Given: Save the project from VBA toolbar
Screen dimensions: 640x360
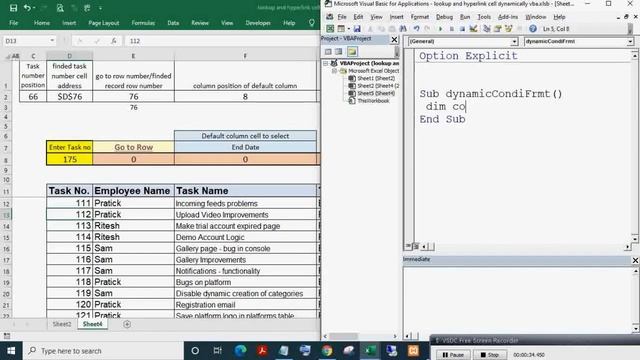Looking at the screenshot, I should [x=357, y=29].
